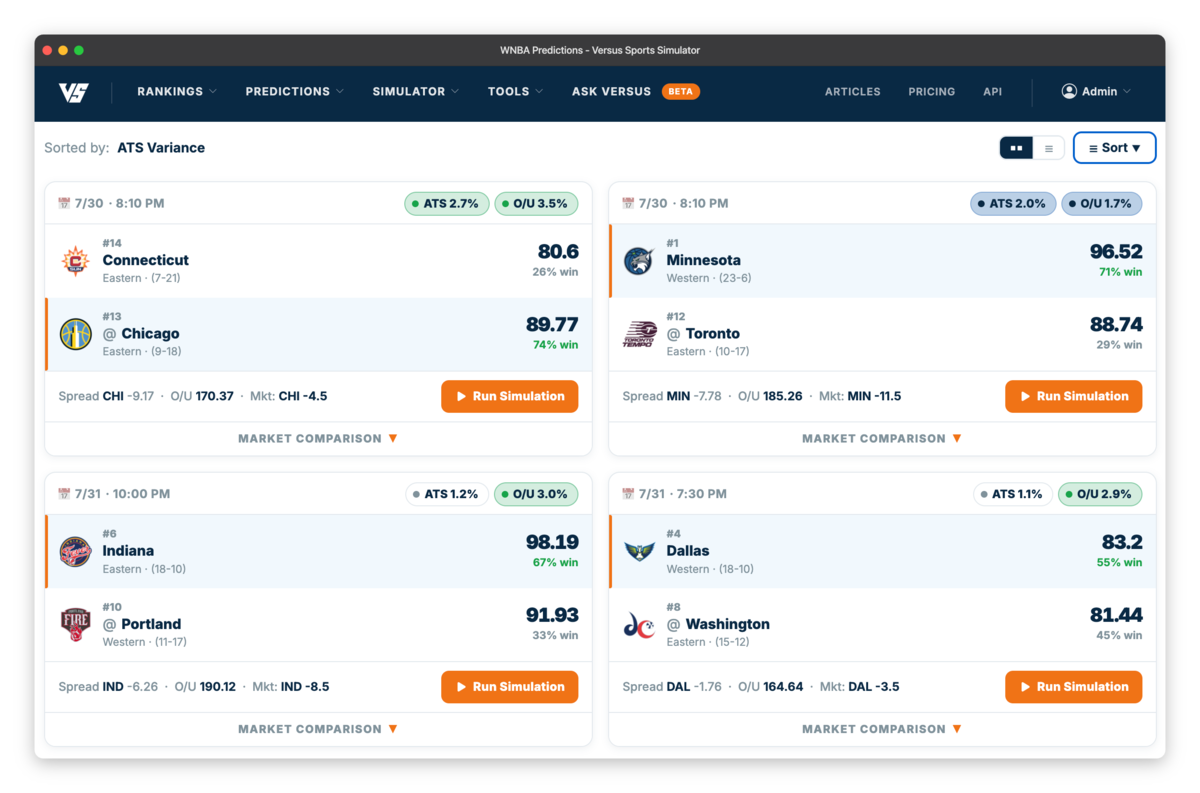The image size is (1200, 793).
Task: Expand Market Comparison for Minnesota-Toronto game
Action: coord(882,438)
